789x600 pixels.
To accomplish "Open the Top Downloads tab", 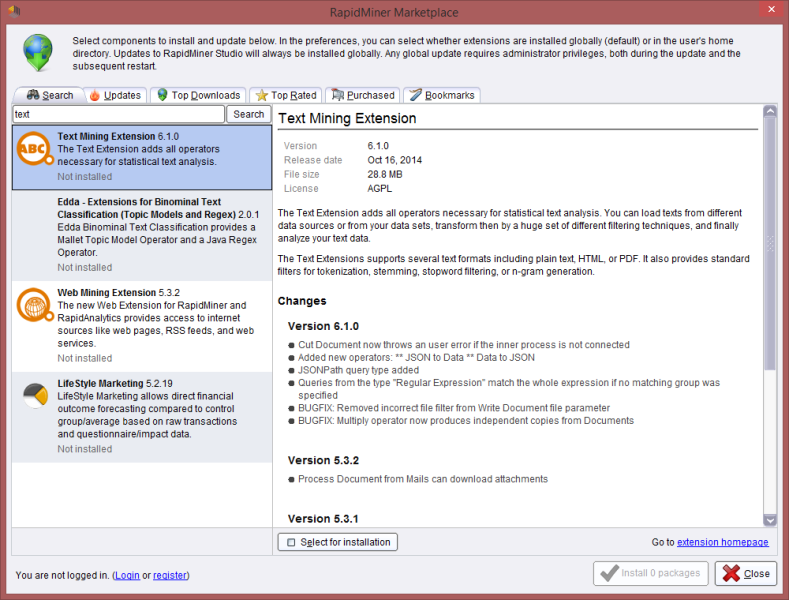I will 198,95.
